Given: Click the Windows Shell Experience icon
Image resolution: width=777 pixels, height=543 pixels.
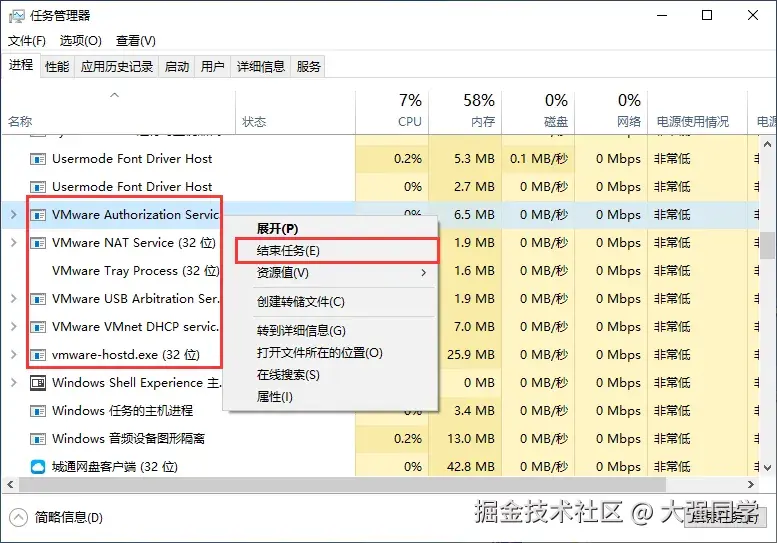Looking at the screenshot, I should pos(38,383).
